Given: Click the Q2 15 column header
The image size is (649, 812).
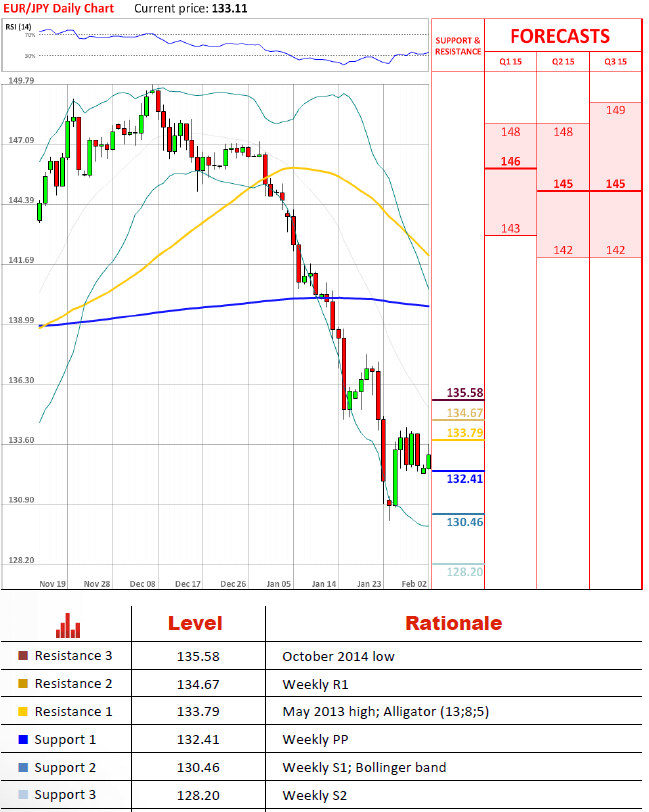Looking at the screenshot, I should tap(563, 62).
